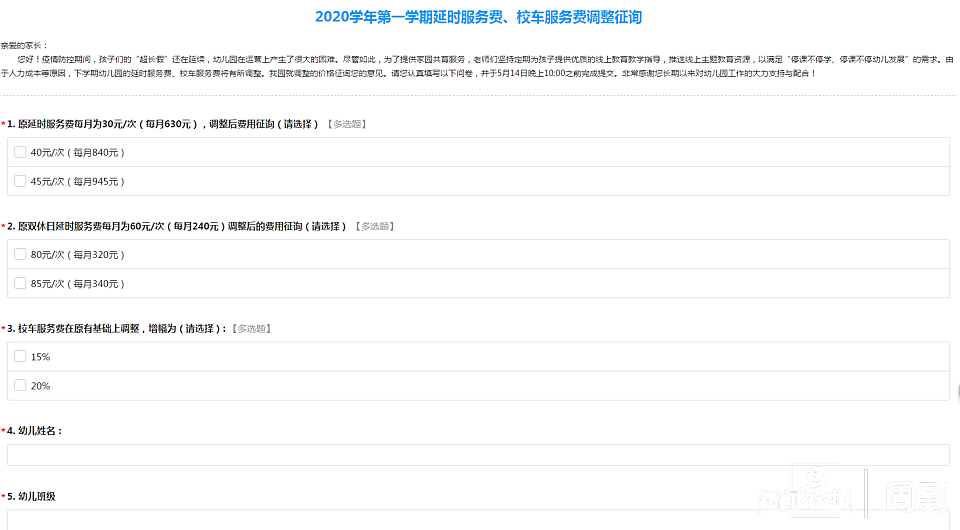This screenshot has height=530, width=960.
Task: Focus the 幼儿班级 input box
Action: point(478,520)
